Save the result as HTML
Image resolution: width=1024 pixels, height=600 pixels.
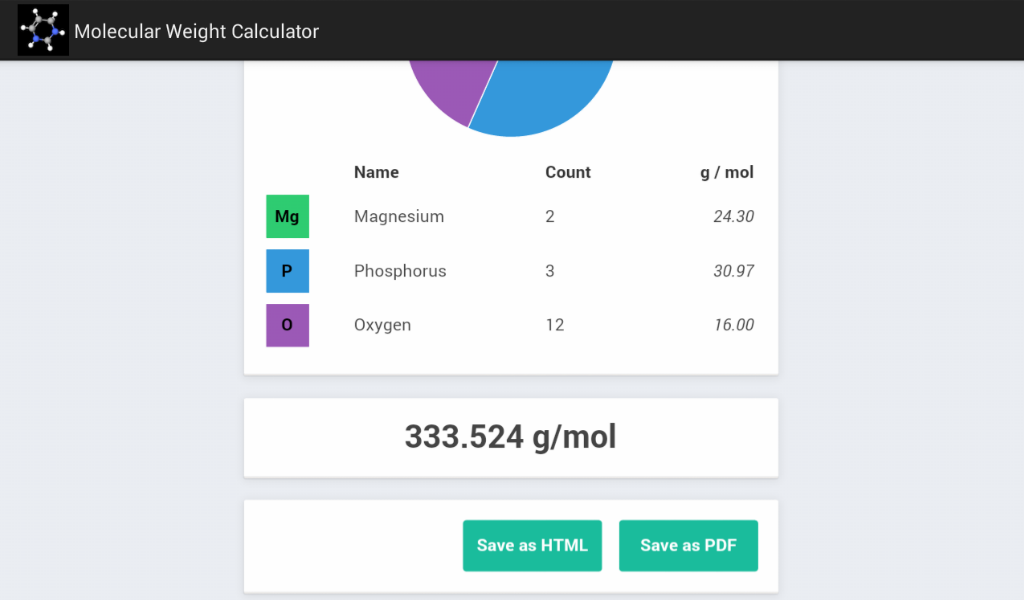point(532,545)
